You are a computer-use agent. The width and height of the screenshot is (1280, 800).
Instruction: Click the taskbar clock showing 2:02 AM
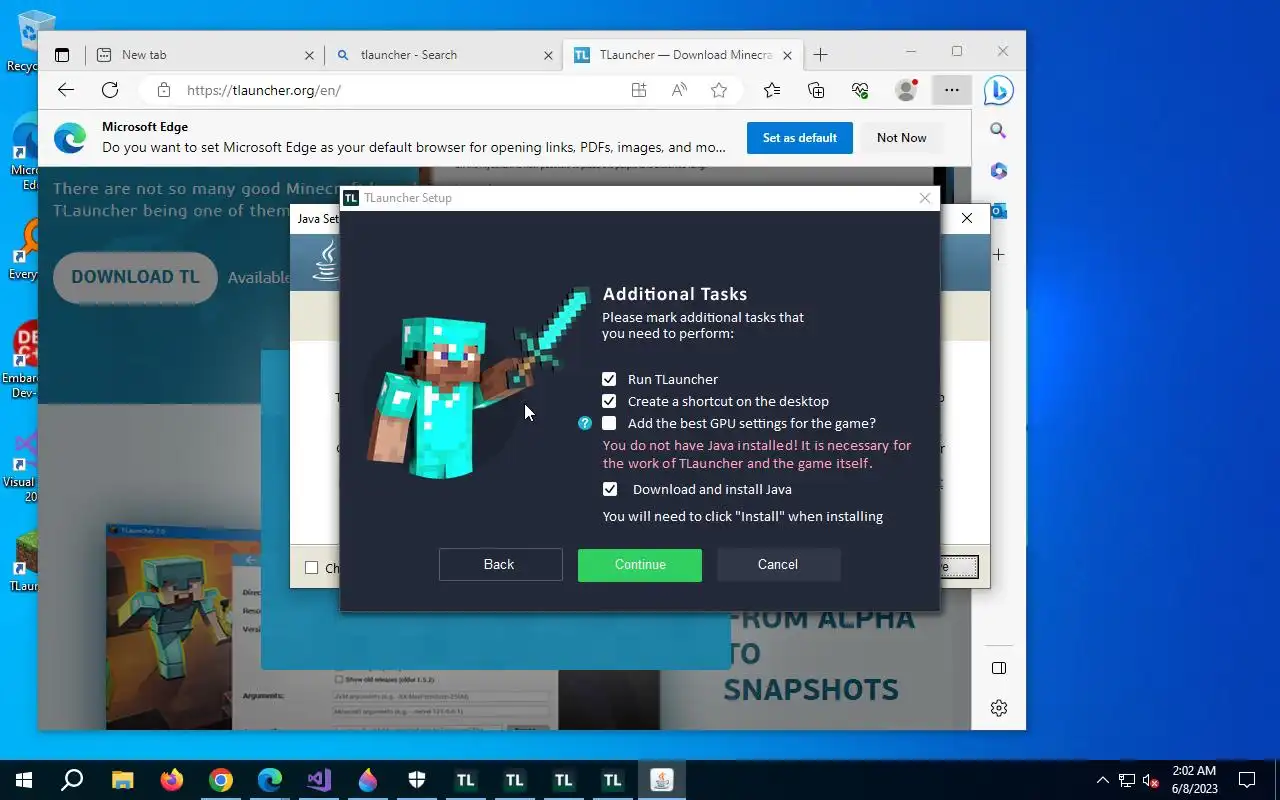tap(1194, 780)
